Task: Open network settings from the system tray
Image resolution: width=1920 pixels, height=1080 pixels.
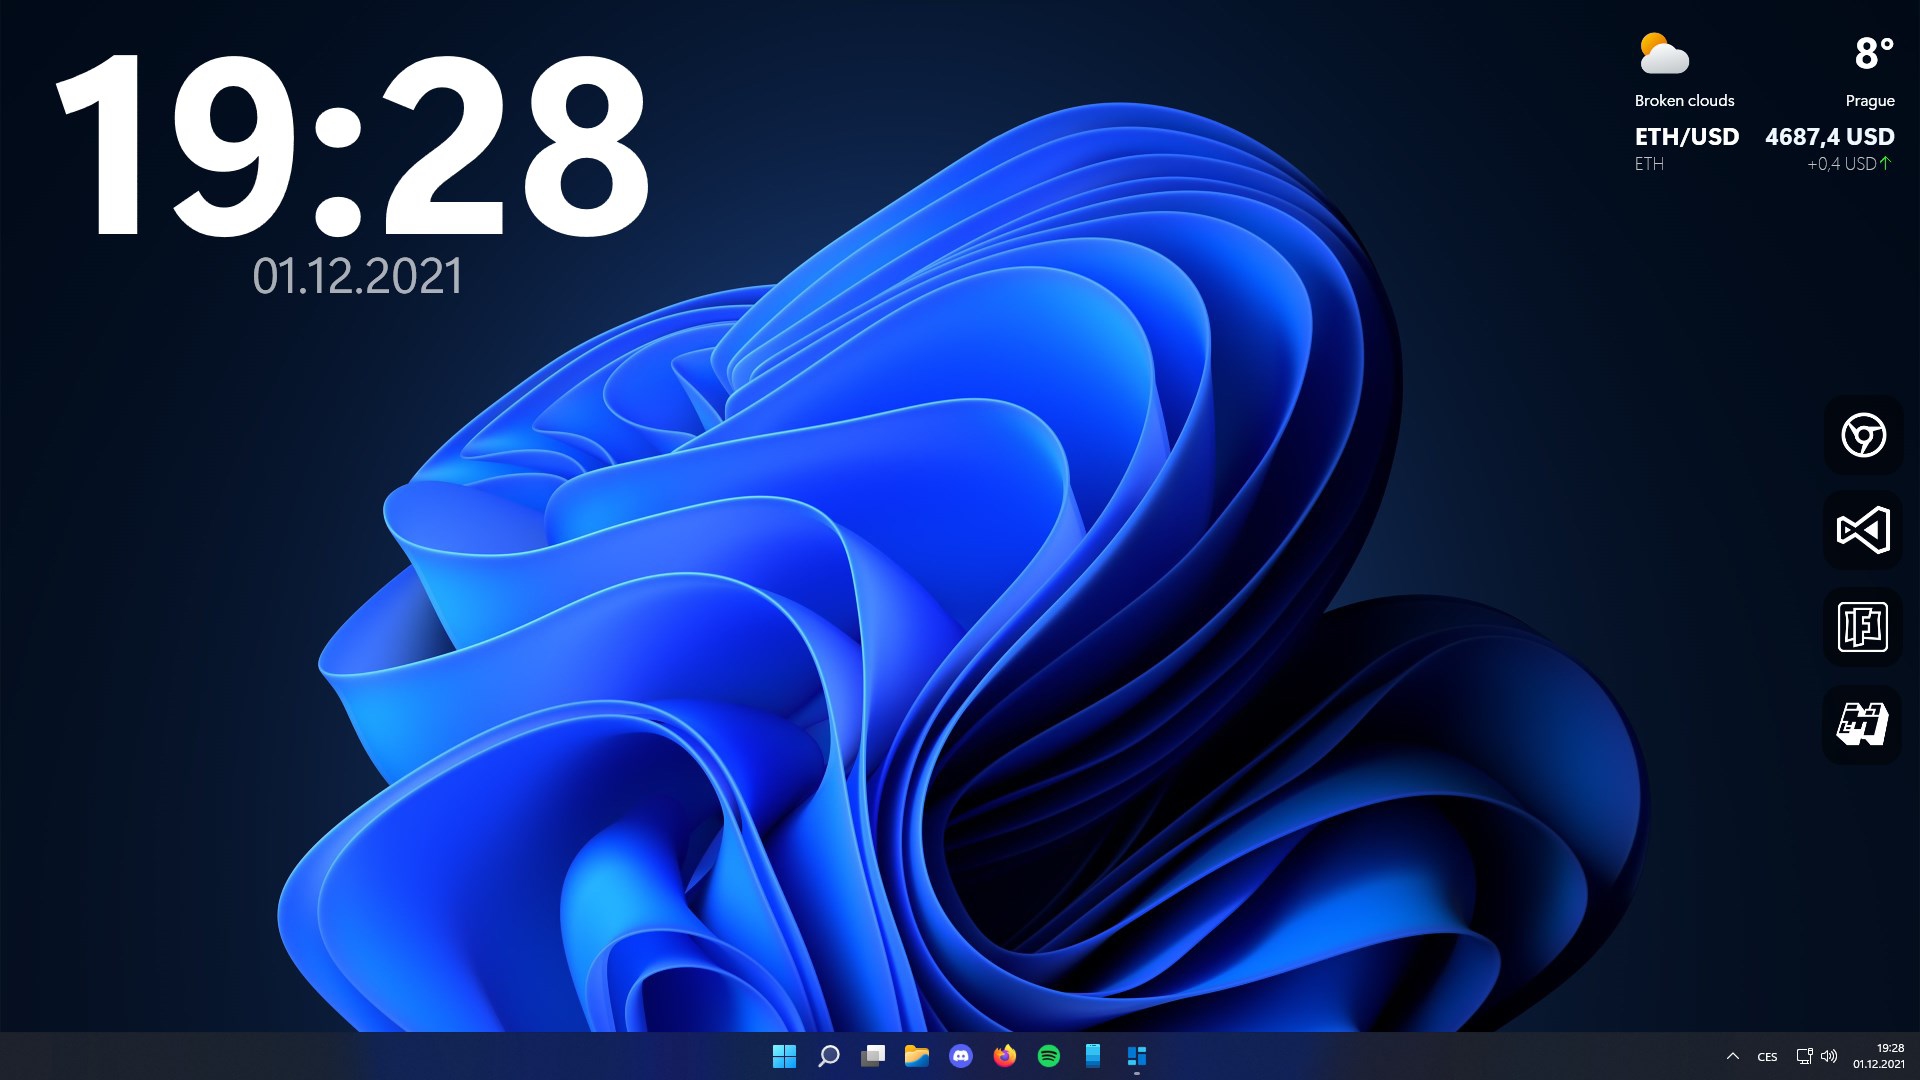Action: pos(1805,1055)
